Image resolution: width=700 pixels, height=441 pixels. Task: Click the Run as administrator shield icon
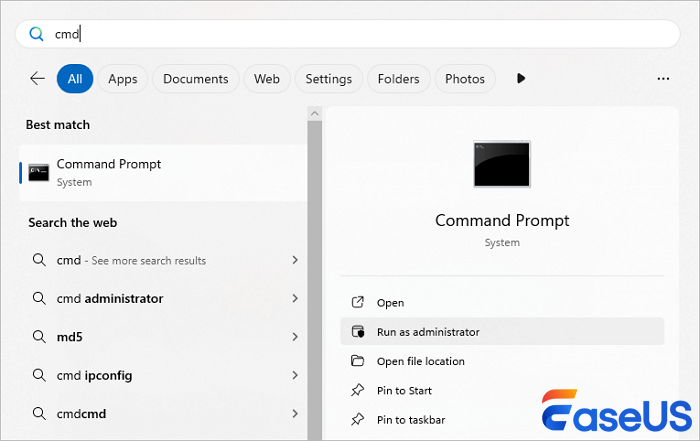tap(358, 332)
